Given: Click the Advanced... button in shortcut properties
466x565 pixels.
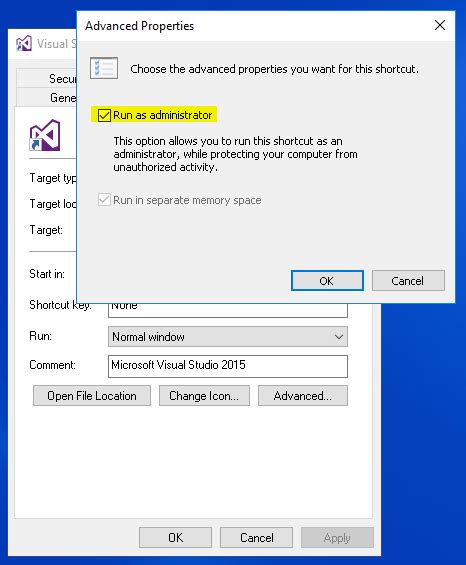Looking at the screenshot, I should pyautogui.click(x=303, y=396).
